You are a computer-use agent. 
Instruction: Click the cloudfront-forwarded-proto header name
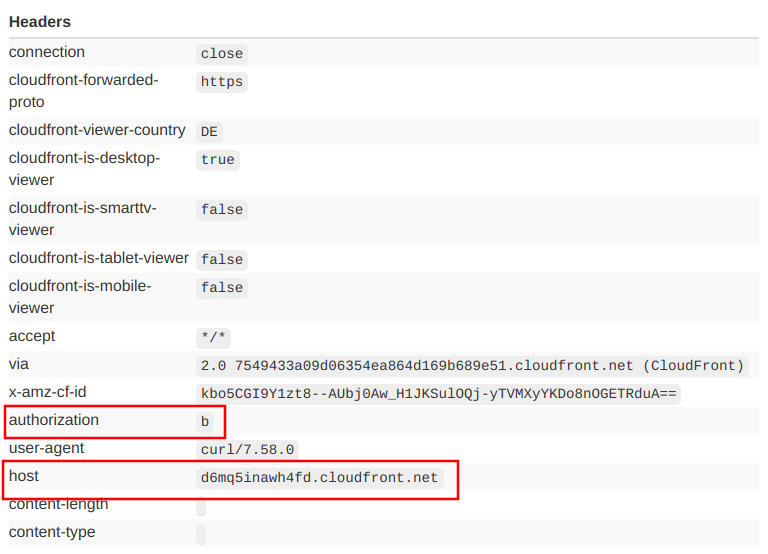coord(83,90)
